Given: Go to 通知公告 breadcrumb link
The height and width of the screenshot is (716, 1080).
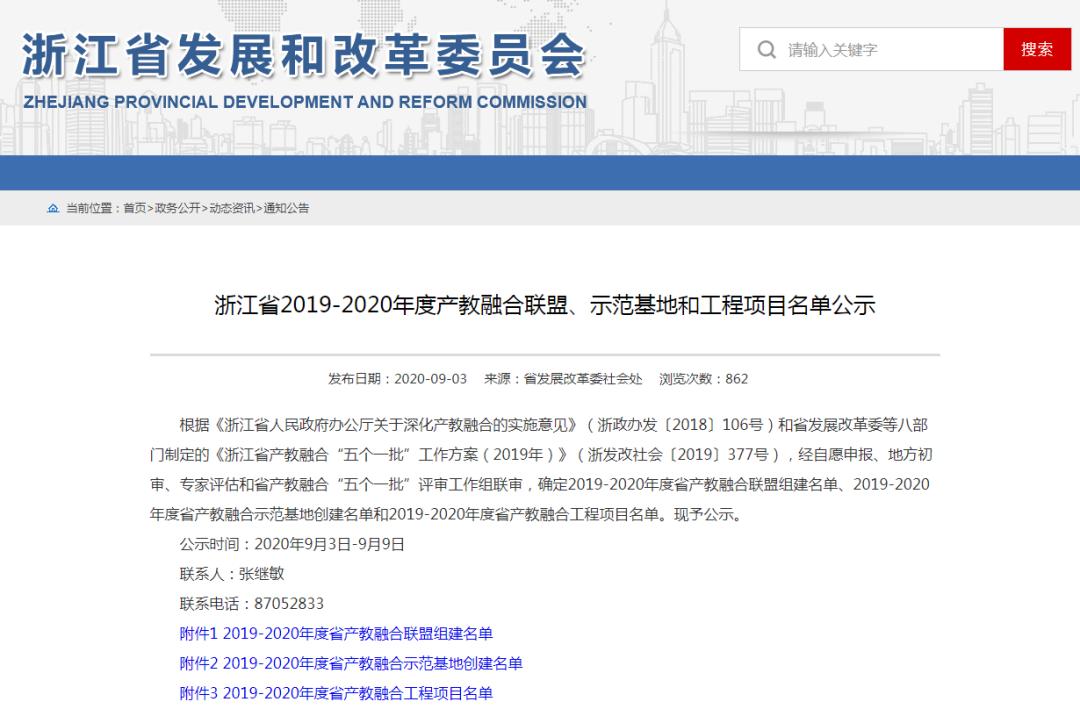Looking at the screenshot, I should click(286, 208).
